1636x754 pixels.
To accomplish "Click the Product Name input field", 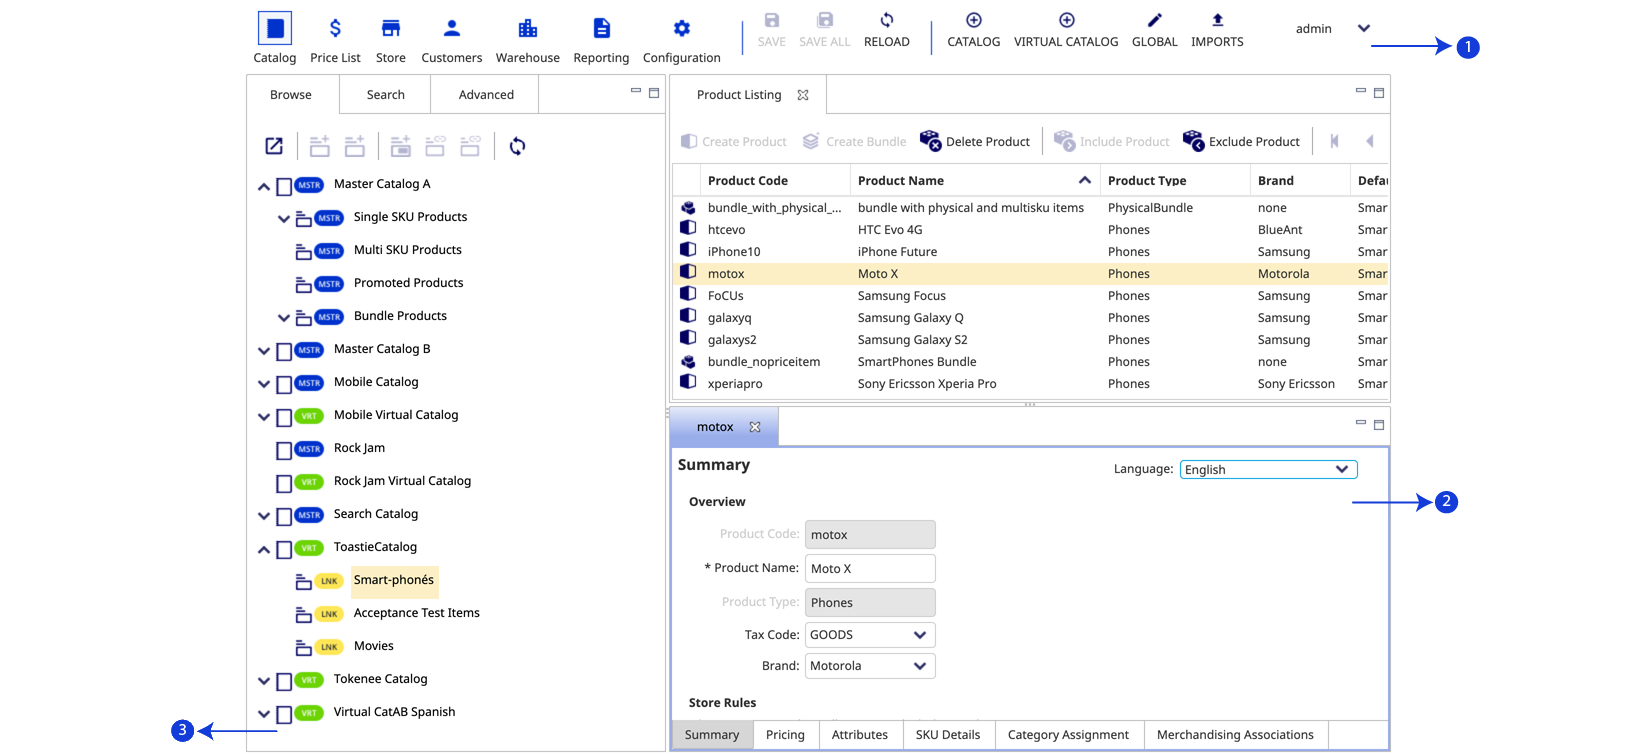I will tap(870, 569).
